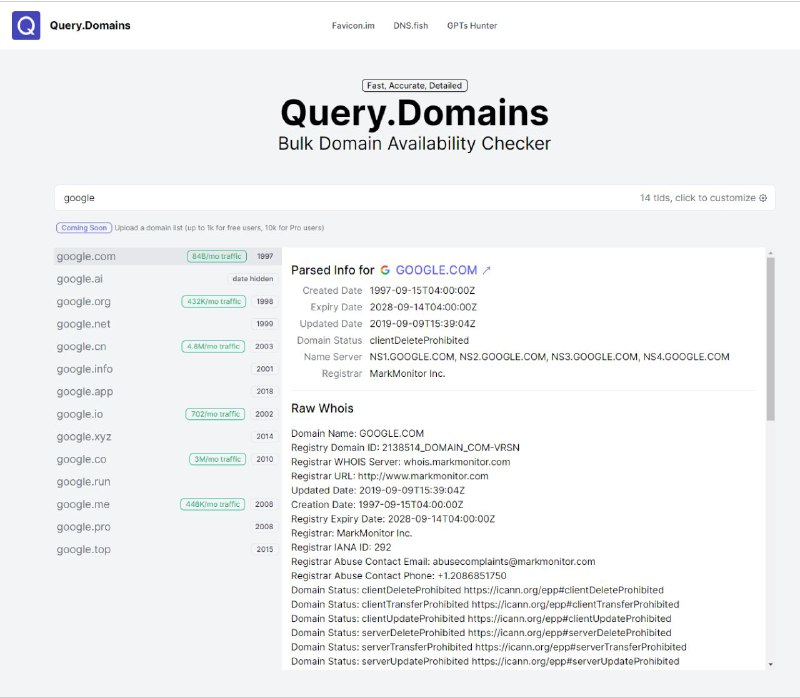Click the Registrar IANA ID: 292 line
This screenshot has height=698, width=800.
pyautogui.click(x=341, y=547)
